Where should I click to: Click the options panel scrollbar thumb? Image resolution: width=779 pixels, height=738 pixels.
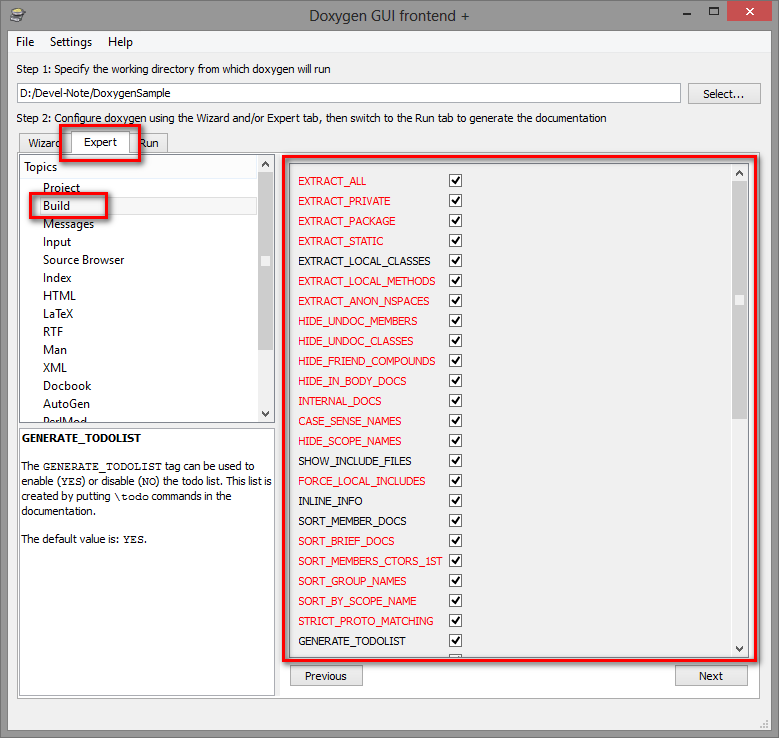point(739,300)
